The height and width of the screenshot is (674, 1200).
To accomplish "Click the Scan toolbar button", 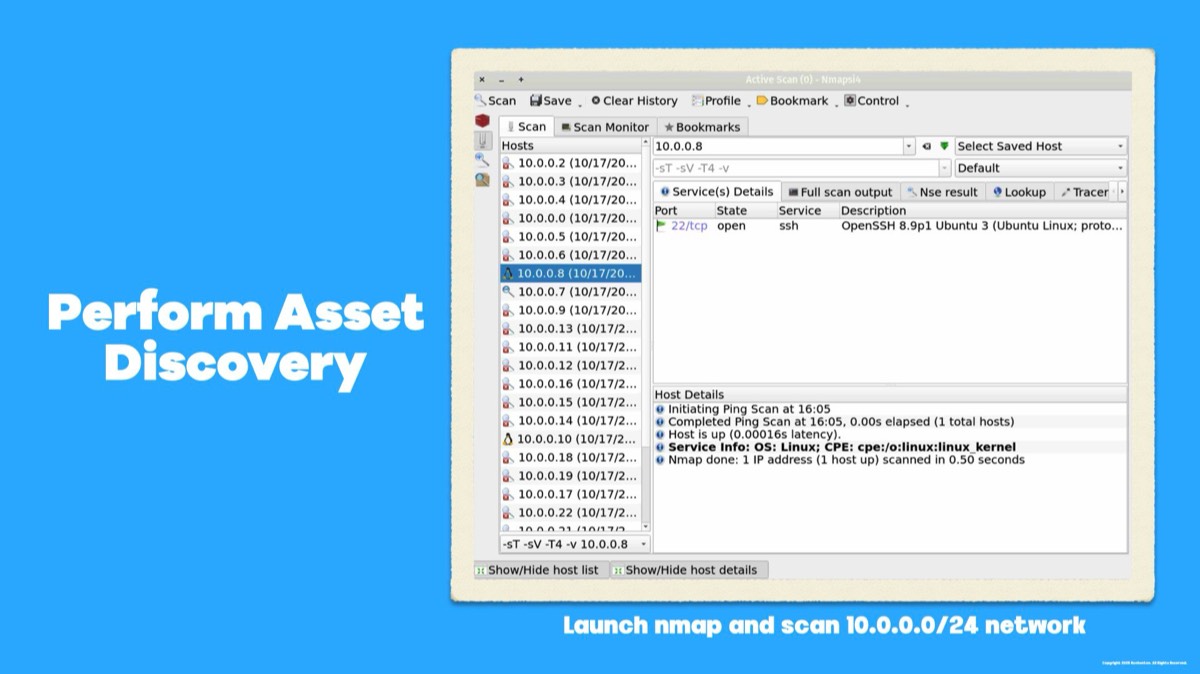I will (496, 101).
